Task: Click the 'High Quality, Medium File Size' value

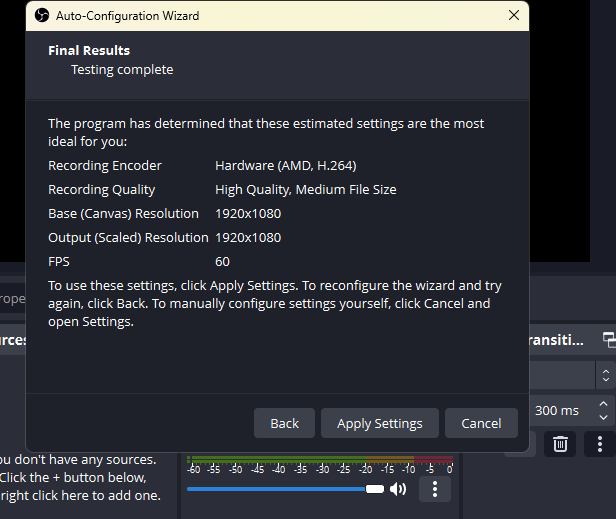Action: (306, 190)
